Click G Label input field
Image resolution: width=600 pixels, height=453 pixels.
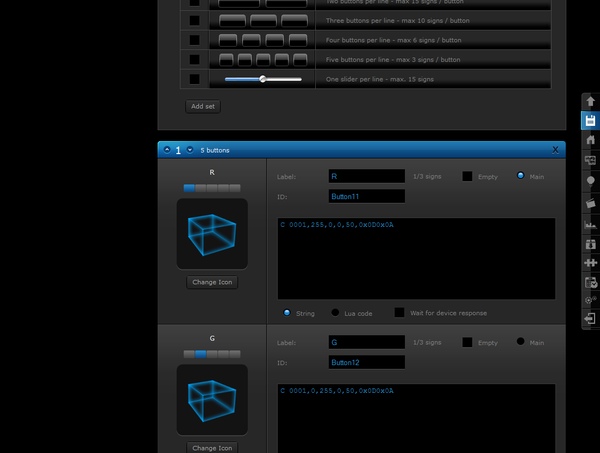(x=367, y=342)
